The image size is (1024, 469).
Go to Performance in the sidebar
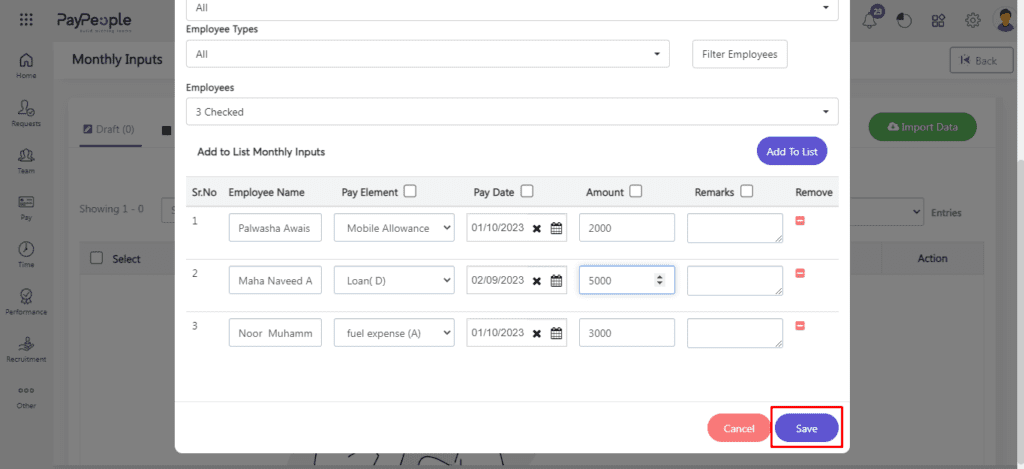coord(26,300)
